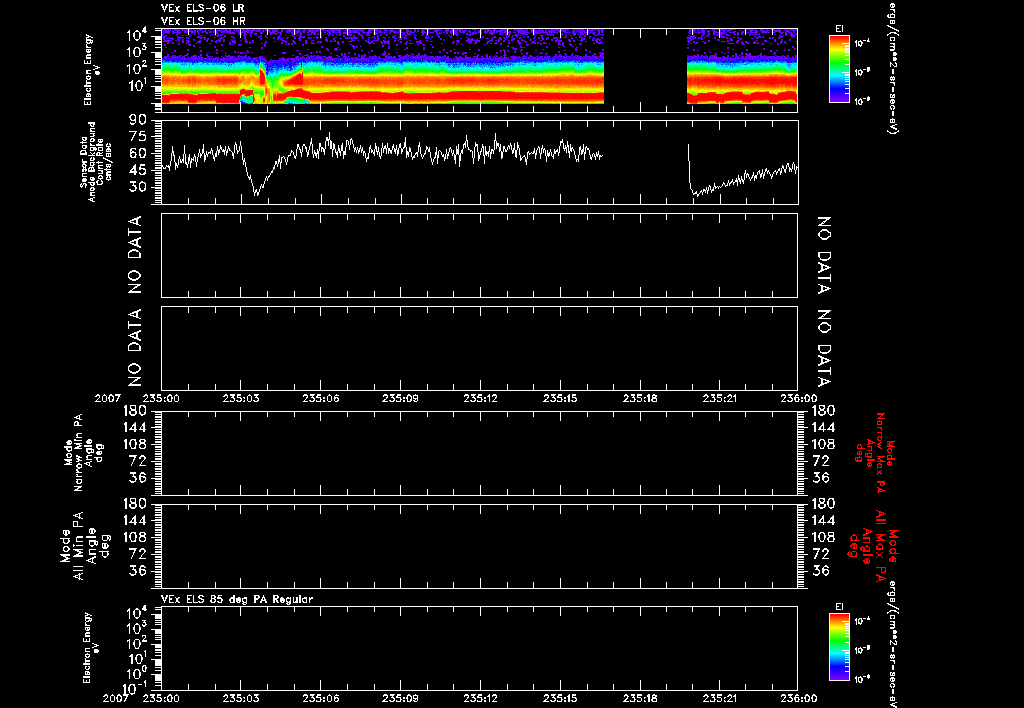Click the 30 tick value on the count rate axis
Image resolution: width=1024 pixels, height=708 pixels.
(x=138, y=187)
